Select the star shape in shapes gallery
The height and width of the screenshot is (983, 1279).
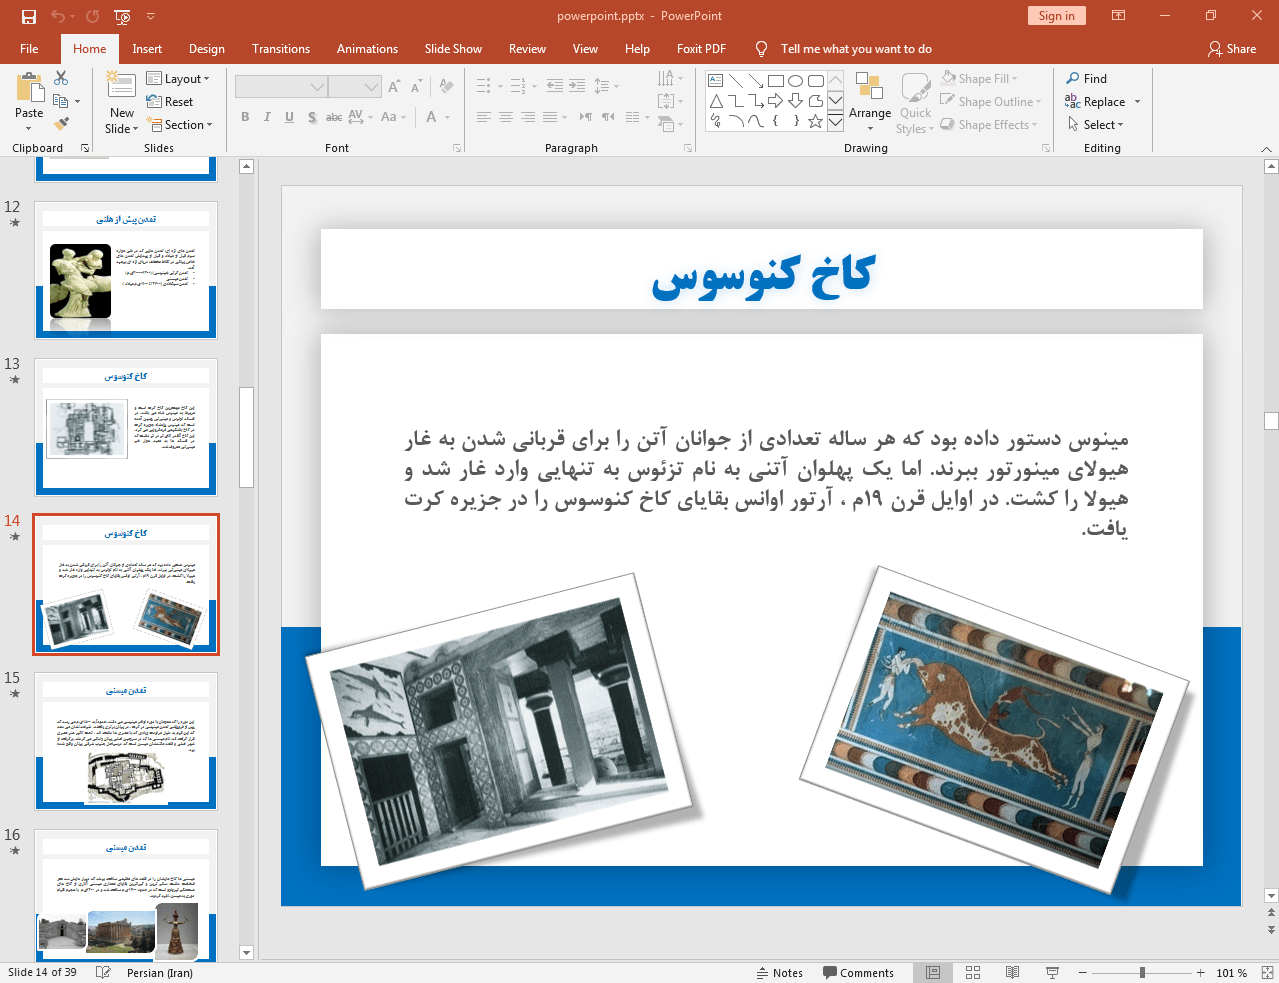816,121
